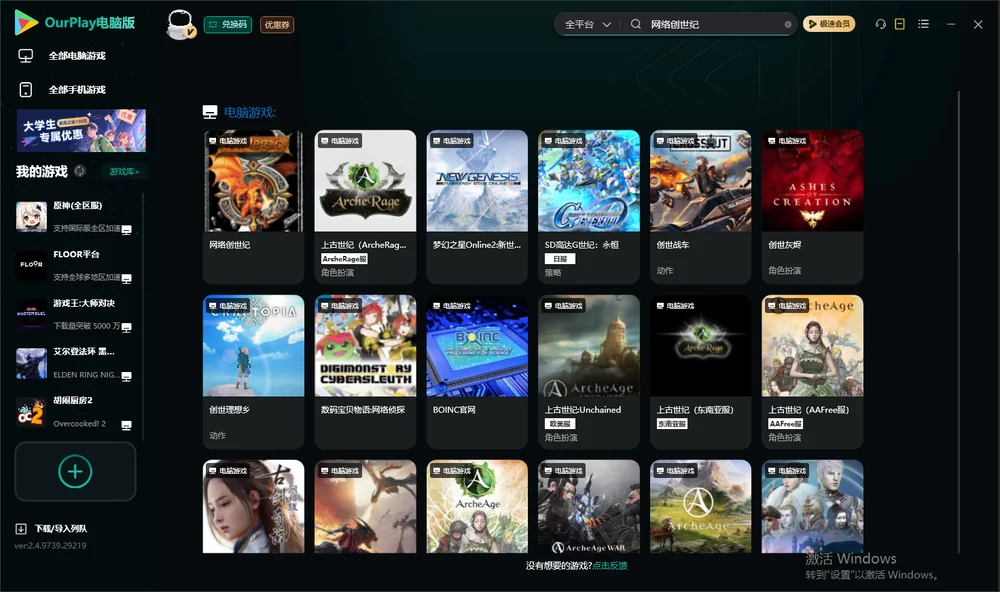Click the 点击反馈 feedback link
This screenshot has width=1000, height=592.
point(610,565)
